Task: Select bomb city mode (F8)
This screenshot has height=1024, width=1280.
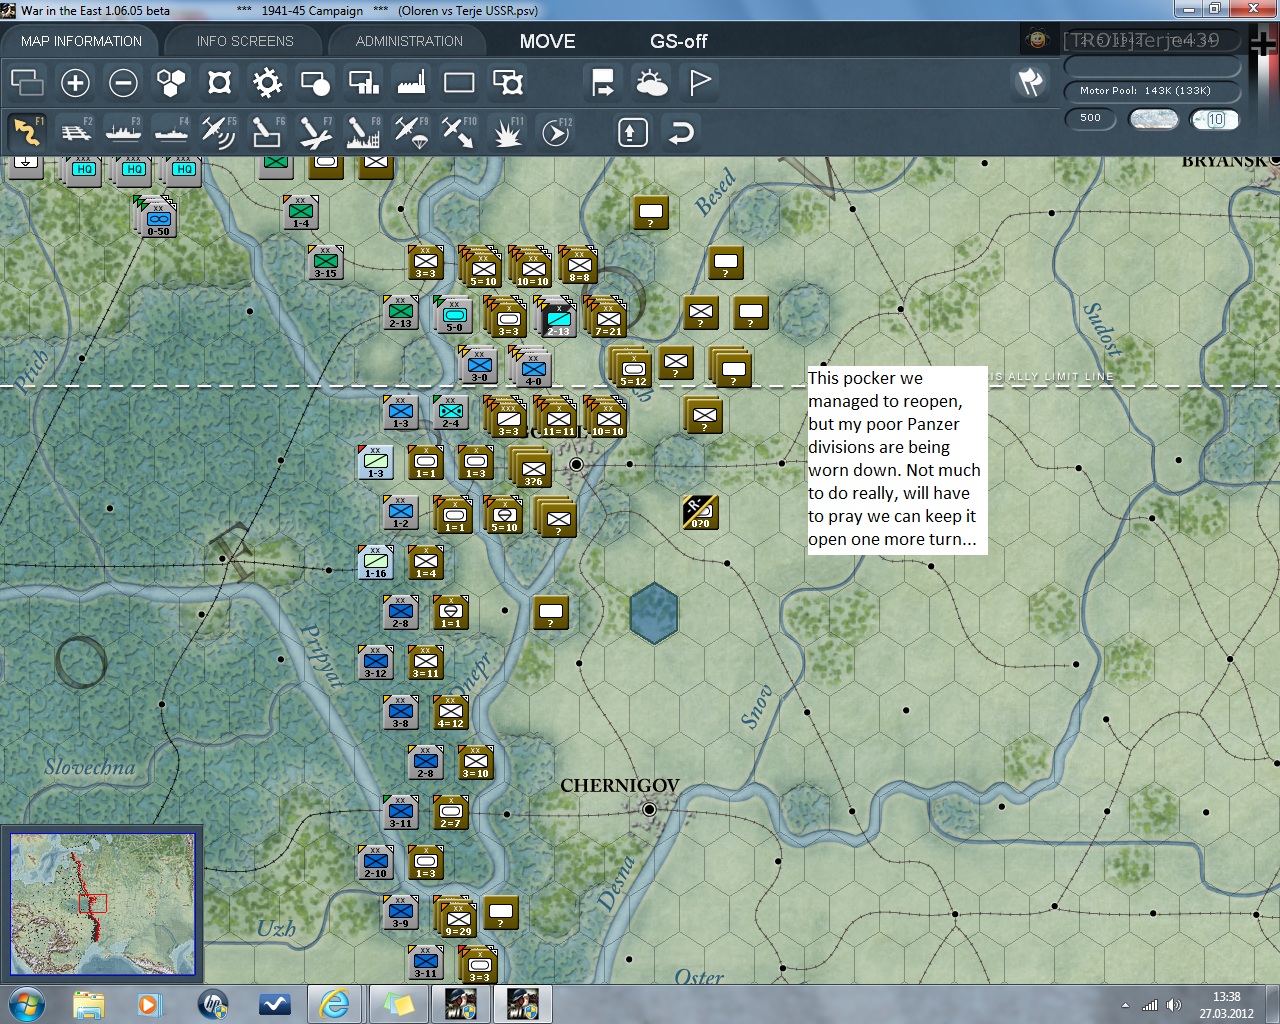Action: [362, 132]
